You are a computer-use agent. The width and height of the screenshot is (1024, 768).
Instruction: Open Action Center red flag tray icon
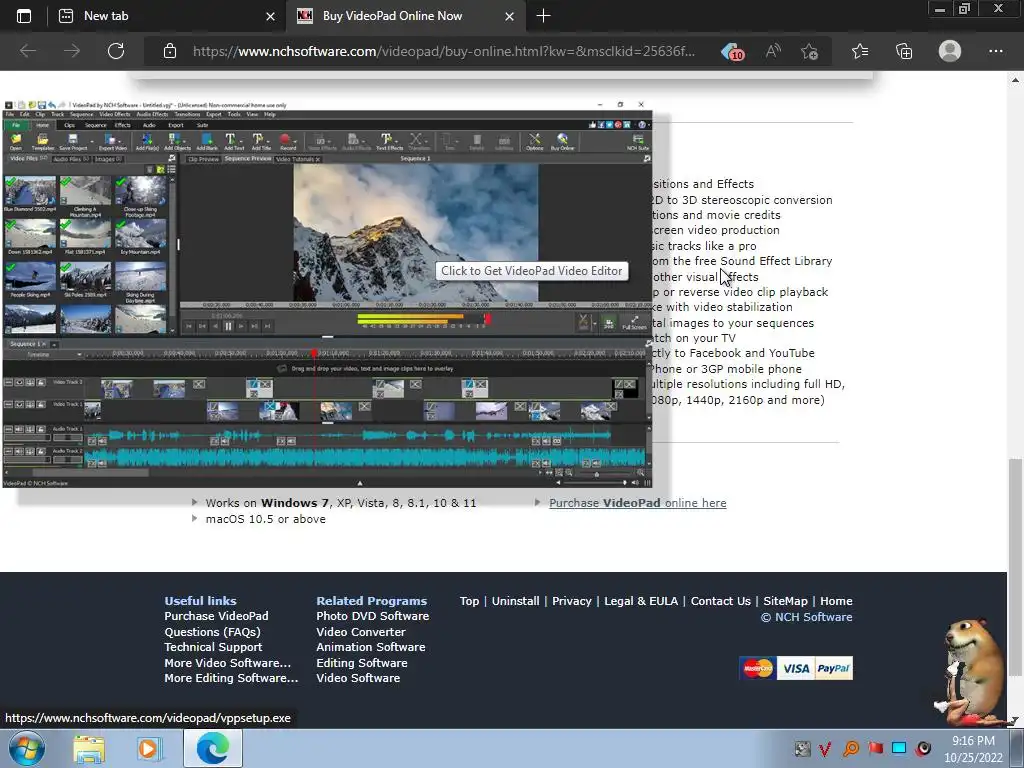pos(875,748)
